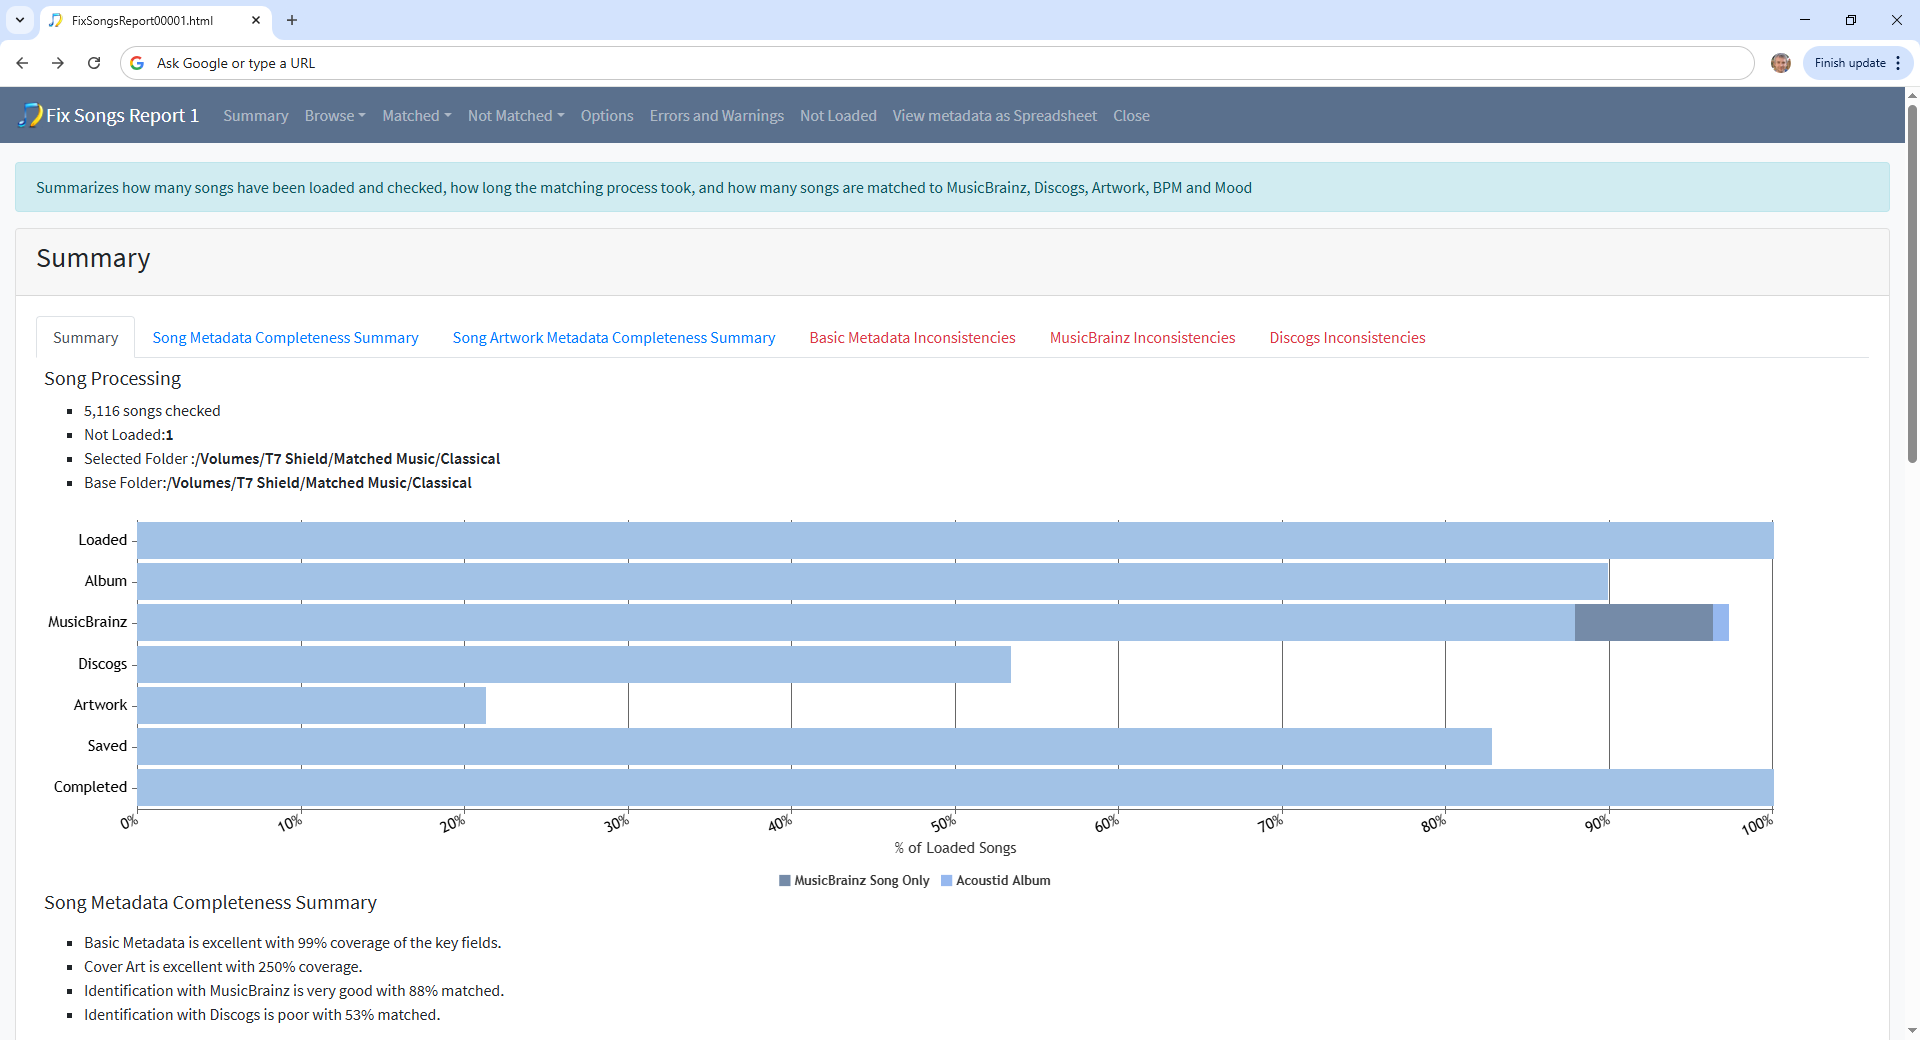Open the Chrome profile avatar
Image resolution: width=1920 pixels, height=1040 pixels.
pos(1780,63)
